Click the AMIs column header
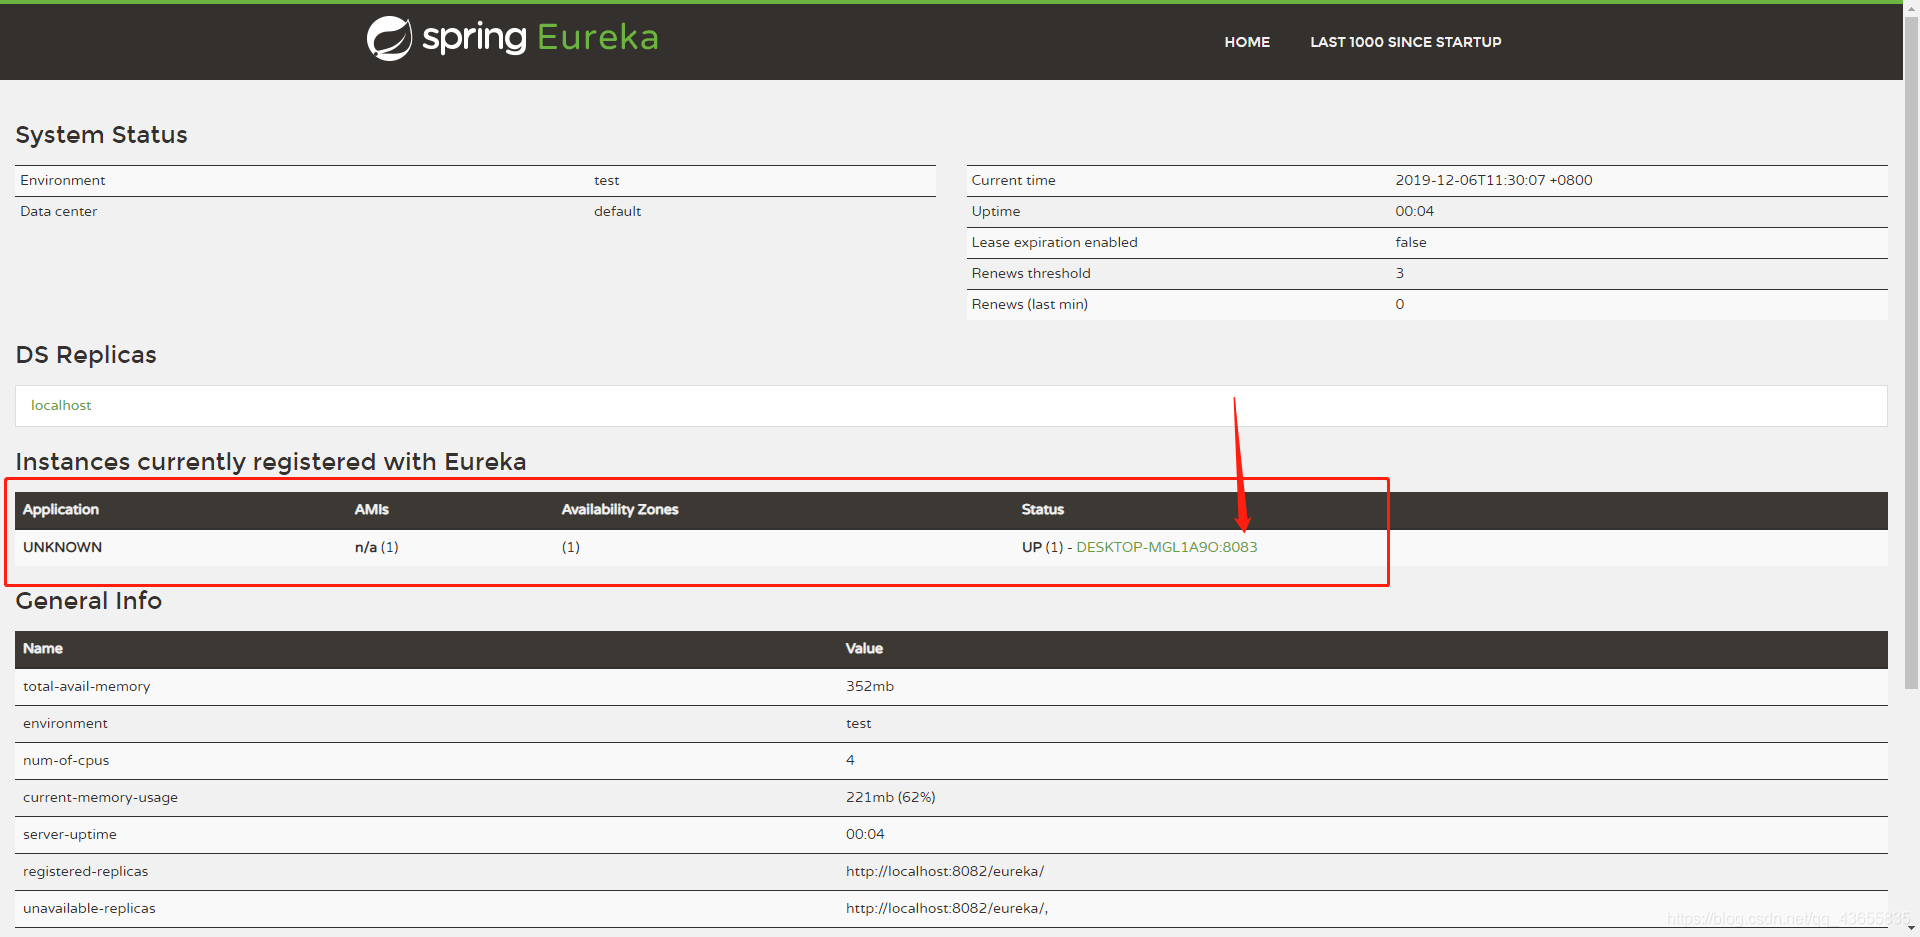Image resolution: width=1920 pixels, height=937 pixels. pyautogui.click(x=371, y=509)
